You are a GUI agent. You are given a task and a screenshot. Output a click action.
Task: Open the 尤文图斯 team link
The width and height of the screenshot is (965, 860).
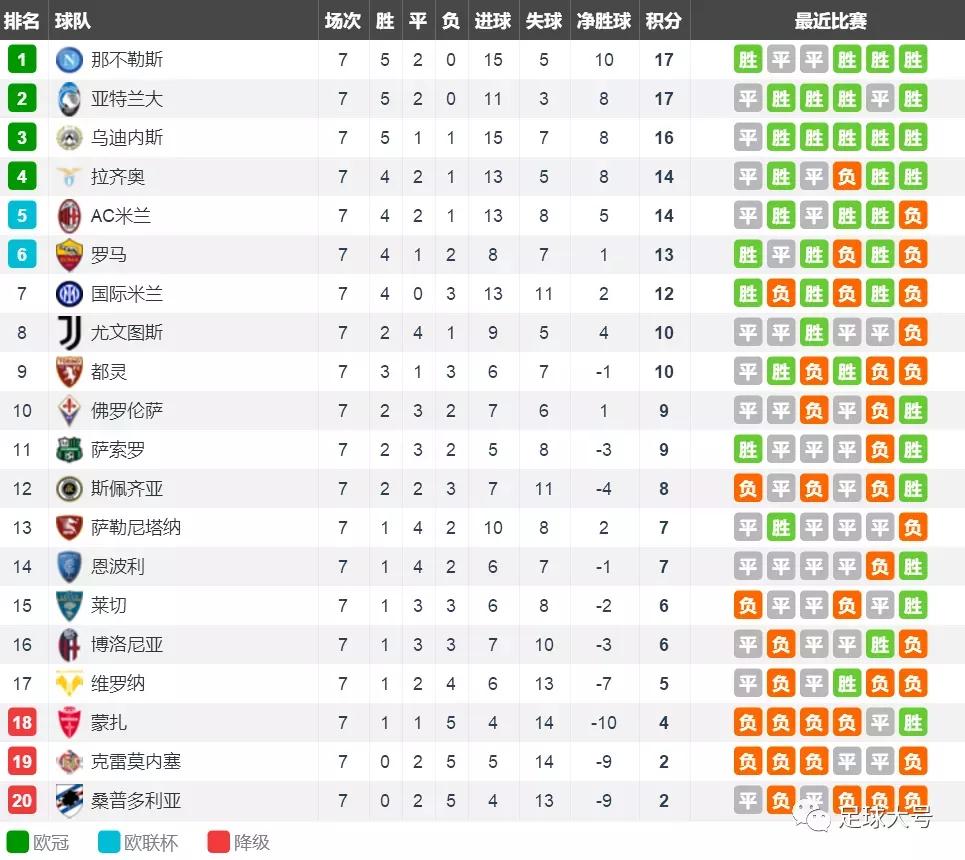click(127, 333)
